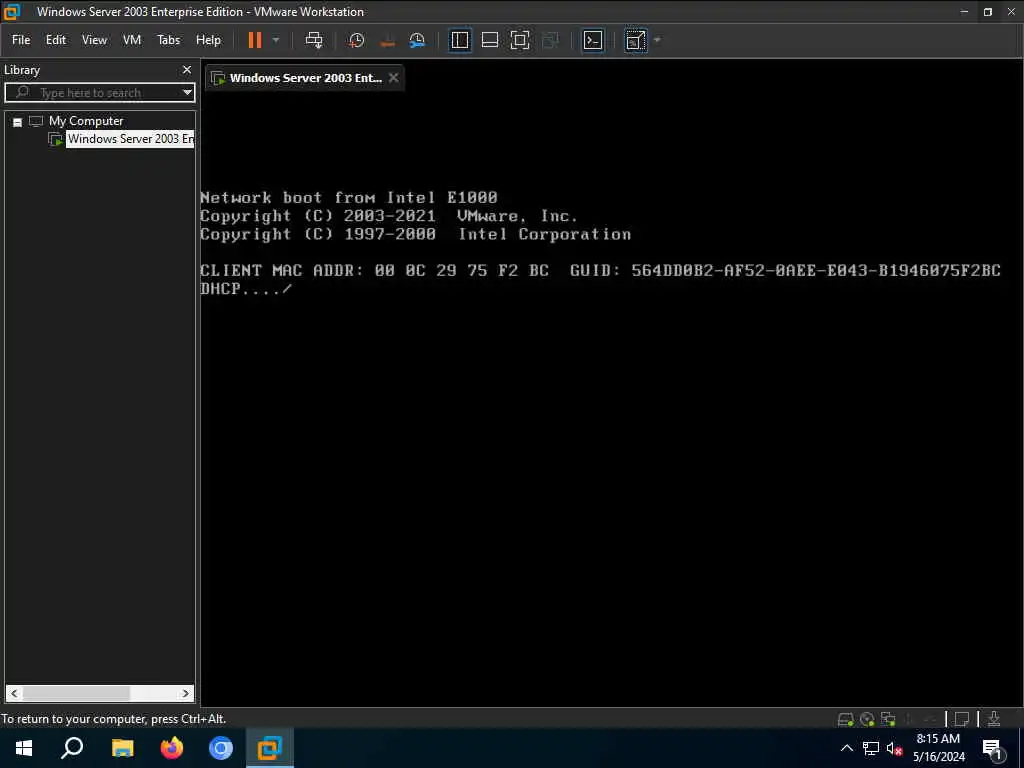Click the library scrollbar right arrow
Viewport: 1024px width, 768px height.
point(185,693)
